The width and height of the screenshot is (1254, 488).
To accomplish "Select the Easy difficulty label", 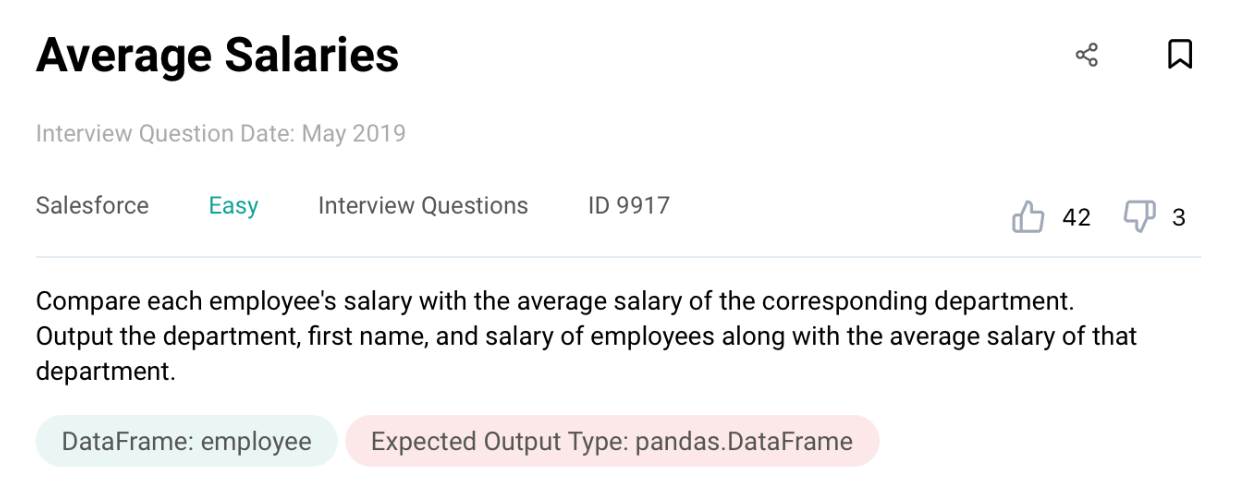I will point(233,206).
